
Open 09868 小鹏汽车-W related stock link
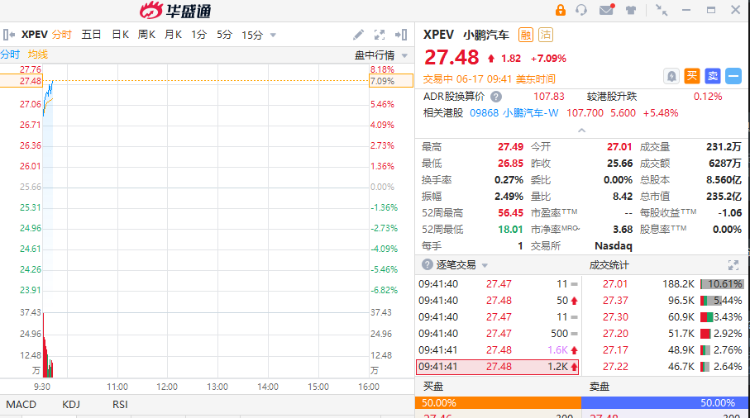(x=514, y=113)
